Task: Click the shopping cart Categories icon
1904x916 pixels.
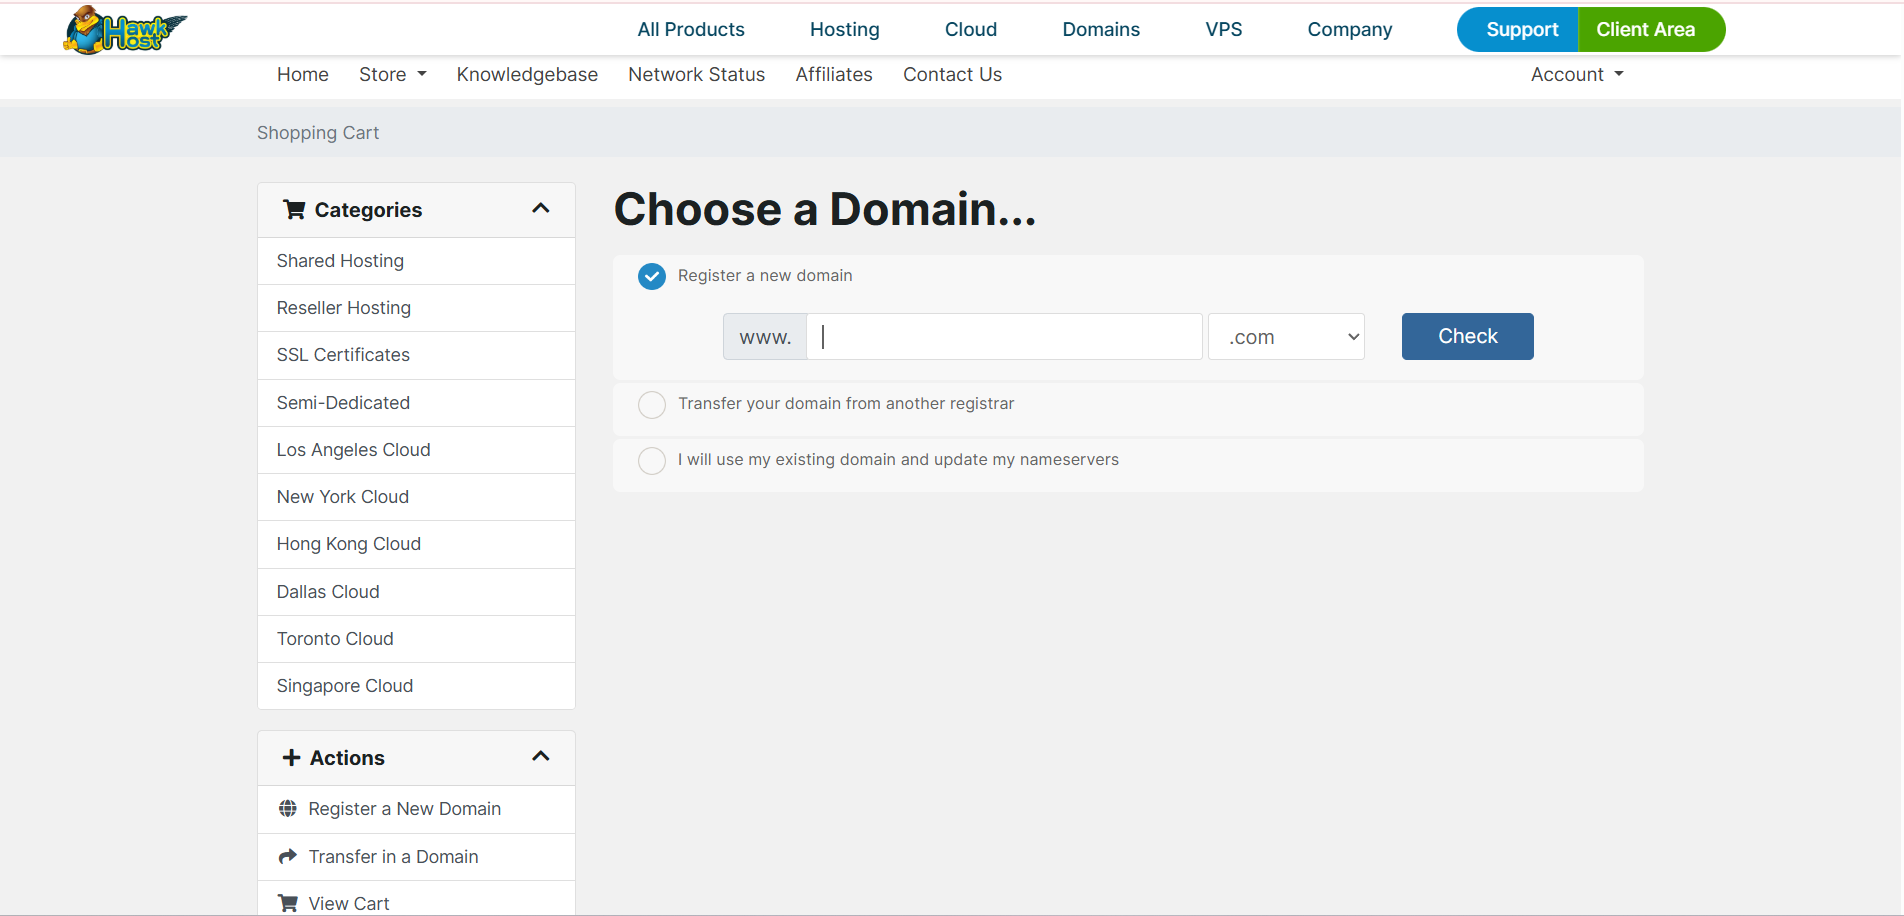Action: click(x=294, y=210)
